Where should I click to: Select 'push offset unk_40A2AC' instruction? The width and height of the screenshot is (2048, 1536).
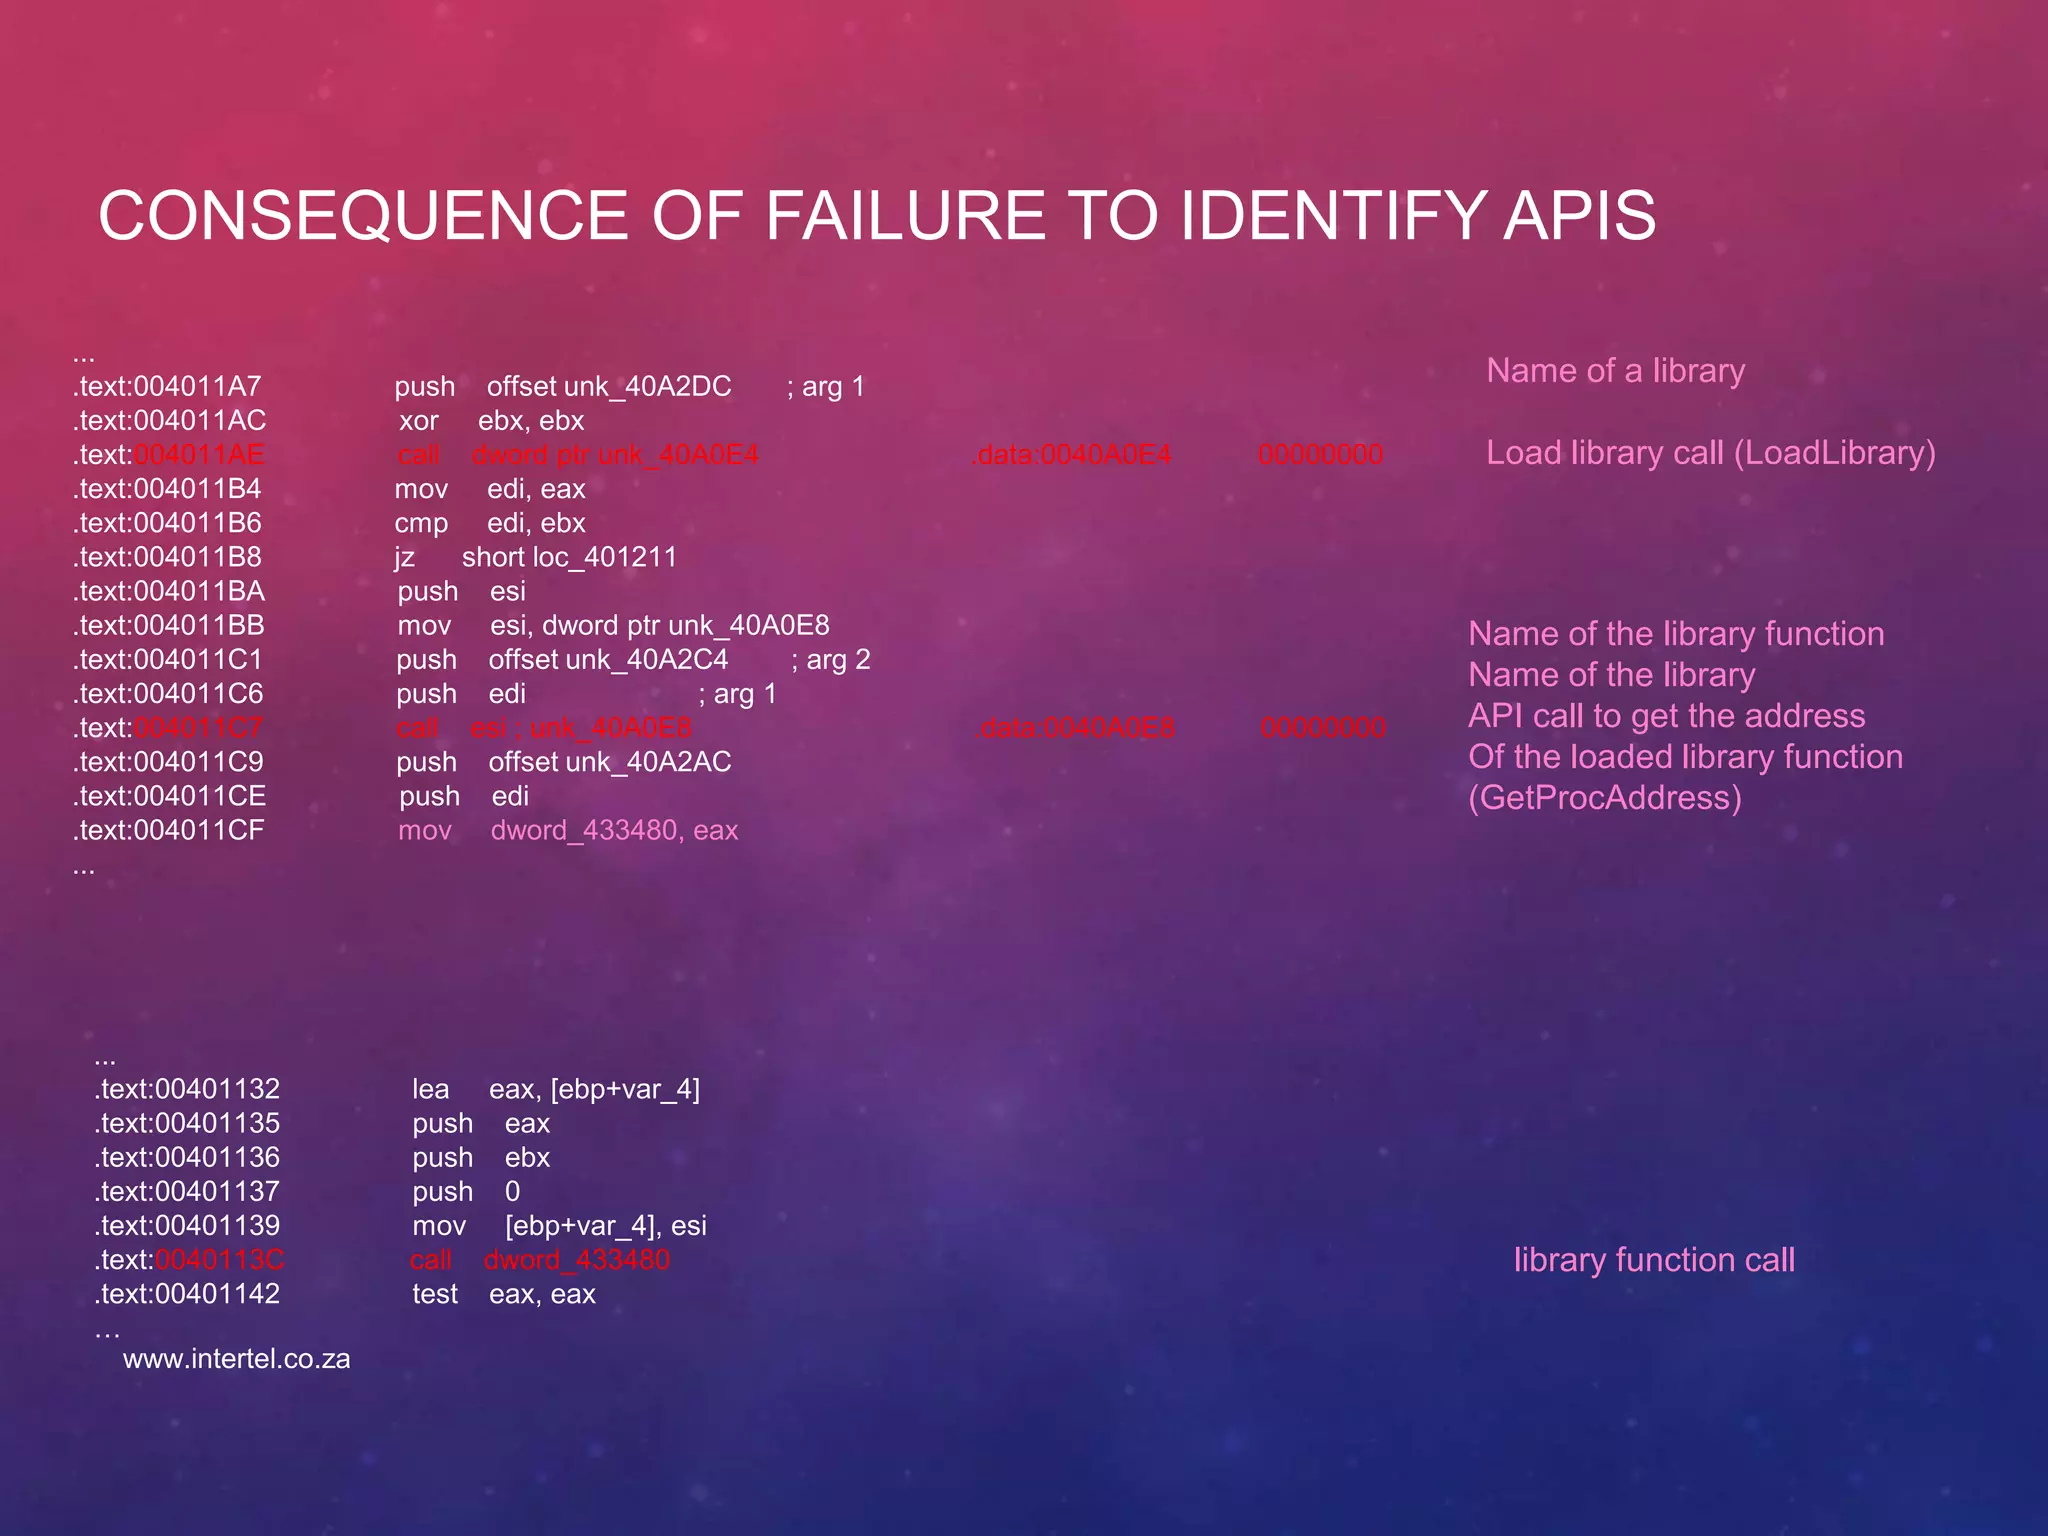click(564, 762)
